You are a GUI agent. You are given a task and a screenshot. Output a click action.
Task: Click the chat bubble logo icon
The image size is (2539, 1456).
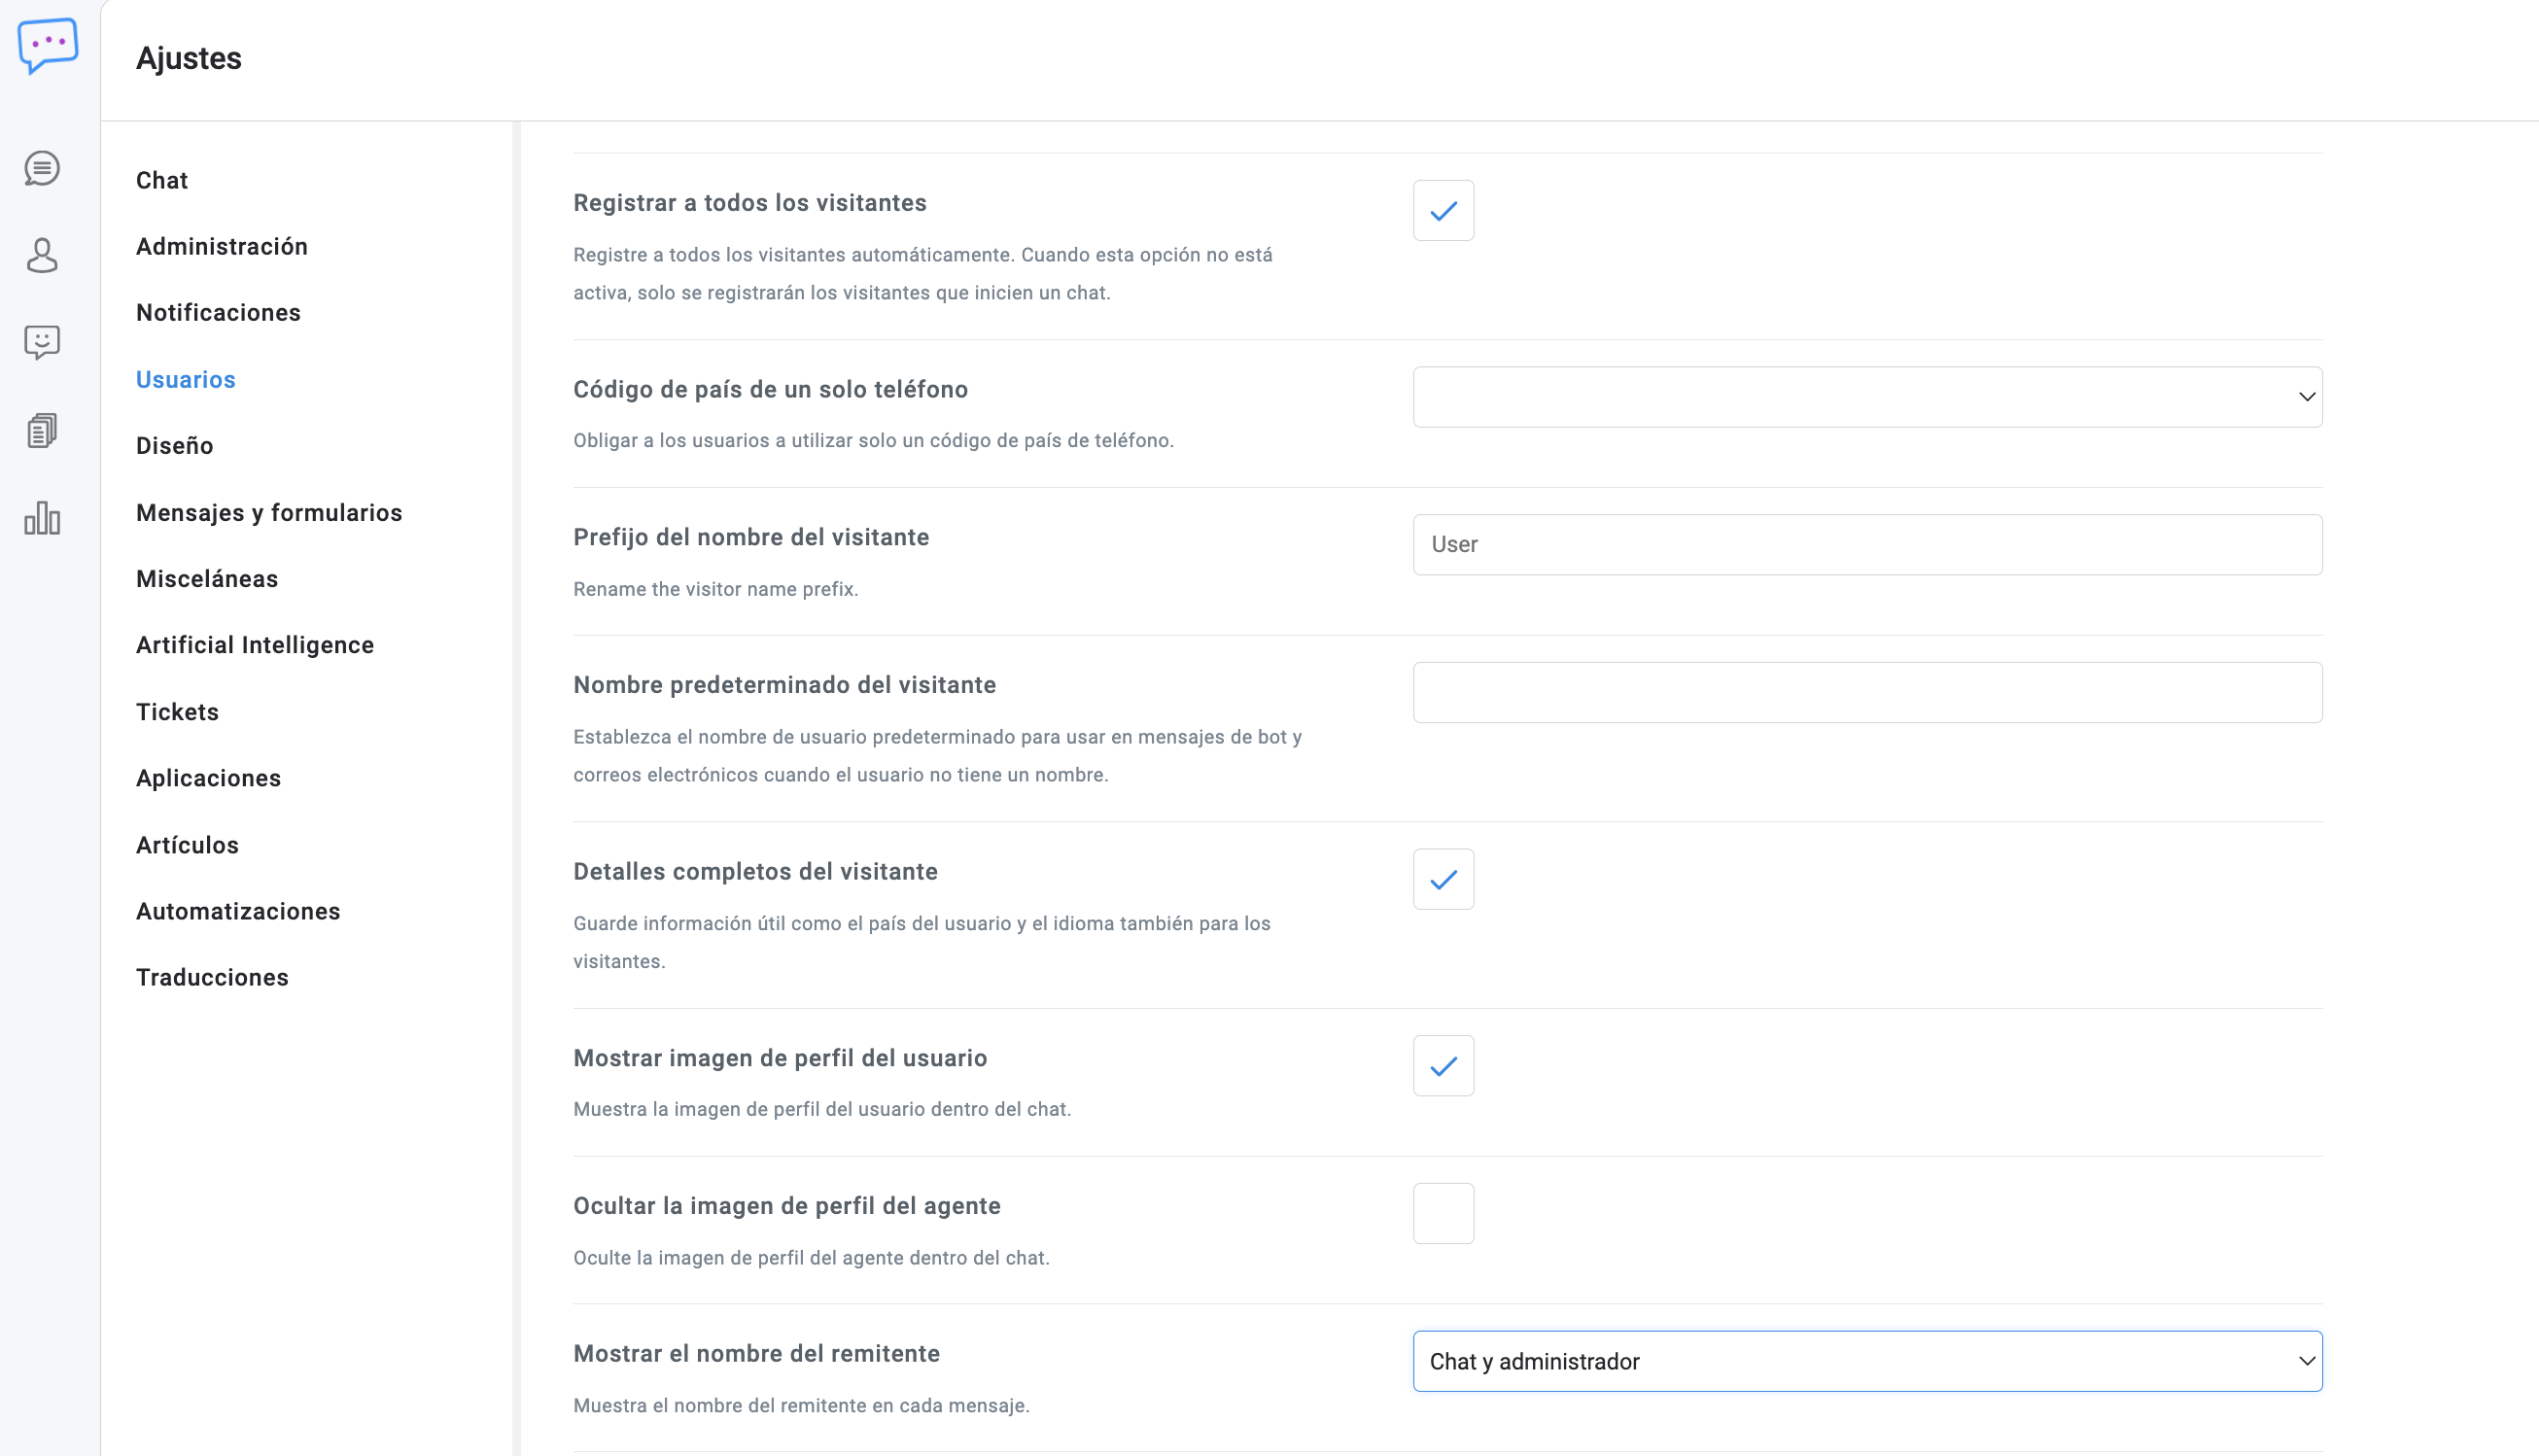[x=47, y=45]
